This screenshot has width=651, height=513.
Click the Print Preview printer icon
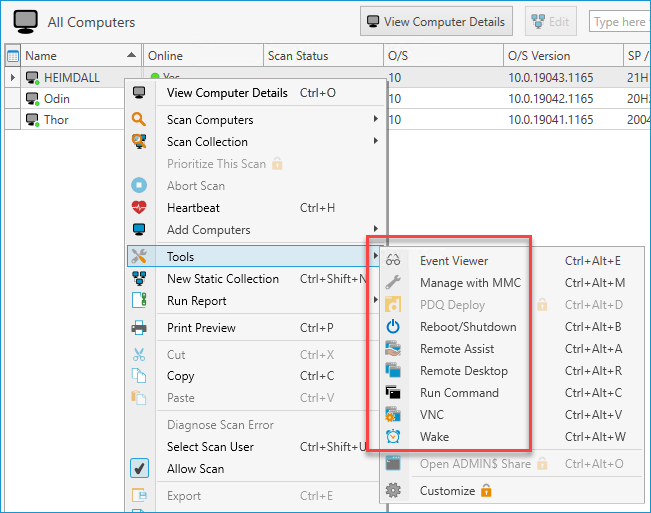(x=139, y=327)
